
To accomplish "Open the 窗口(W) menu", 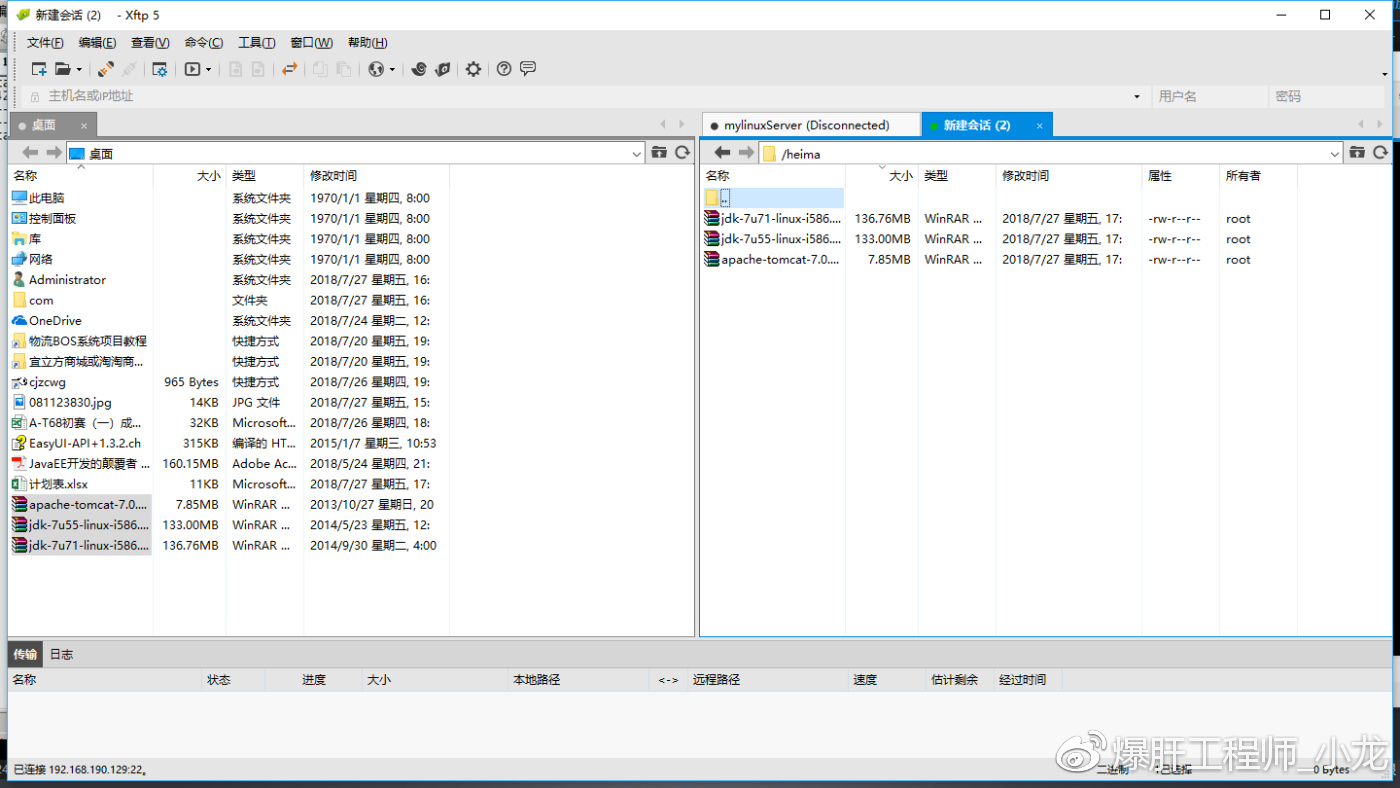I will coord(311,43).
